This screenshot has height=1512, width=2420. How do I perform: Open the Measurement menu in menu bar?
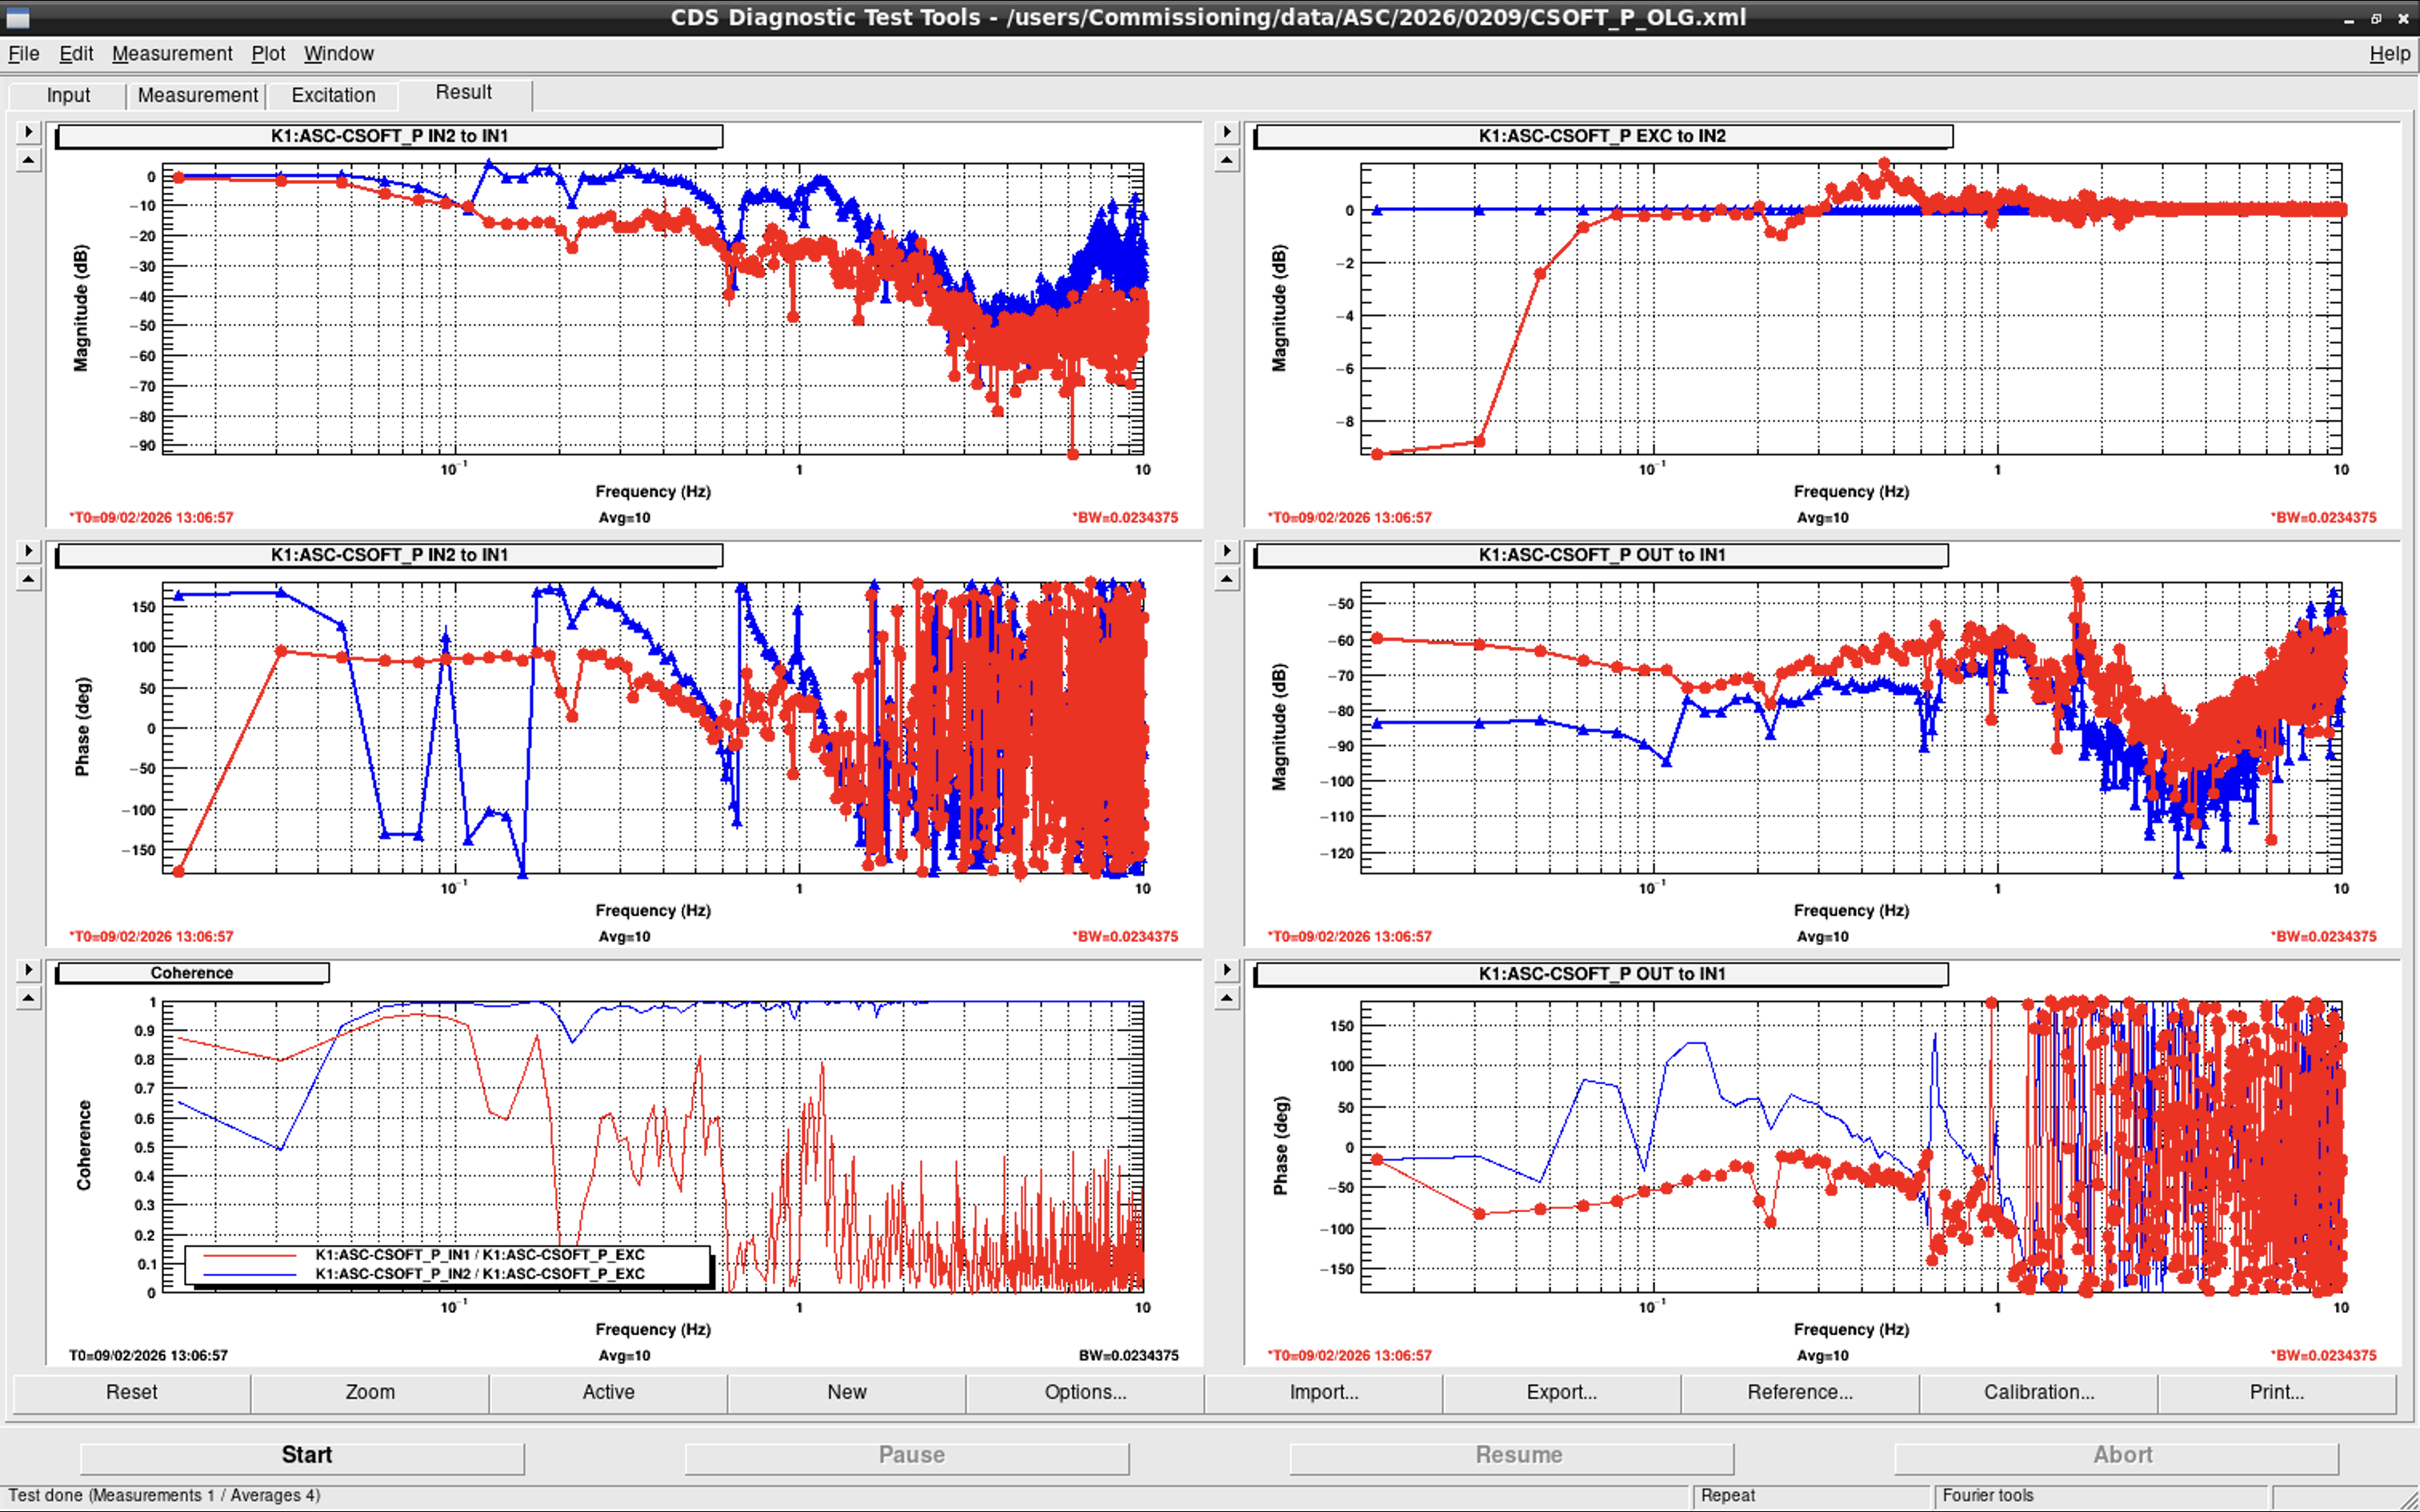click(x=172, y=54)
